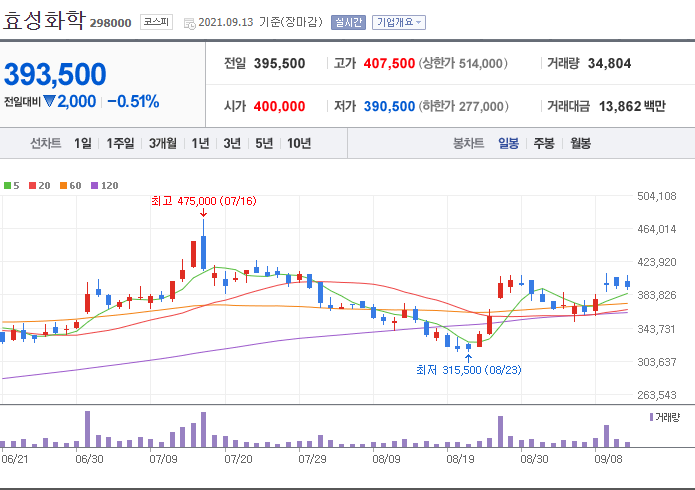The image size is (695, 490).
Task: Select the 3개월 line chart tab
Action: (x=163, y=143)
